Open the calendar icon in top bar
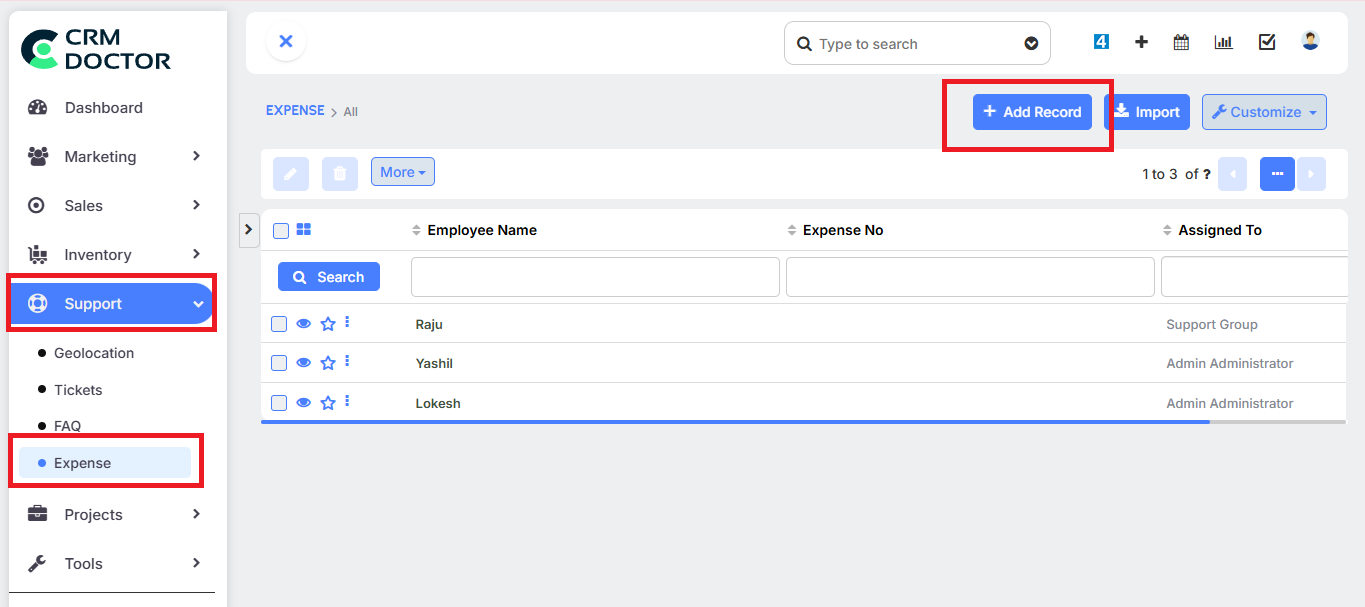The width and height of the screenshot is (1365, 607). [x=1180, y=42]
